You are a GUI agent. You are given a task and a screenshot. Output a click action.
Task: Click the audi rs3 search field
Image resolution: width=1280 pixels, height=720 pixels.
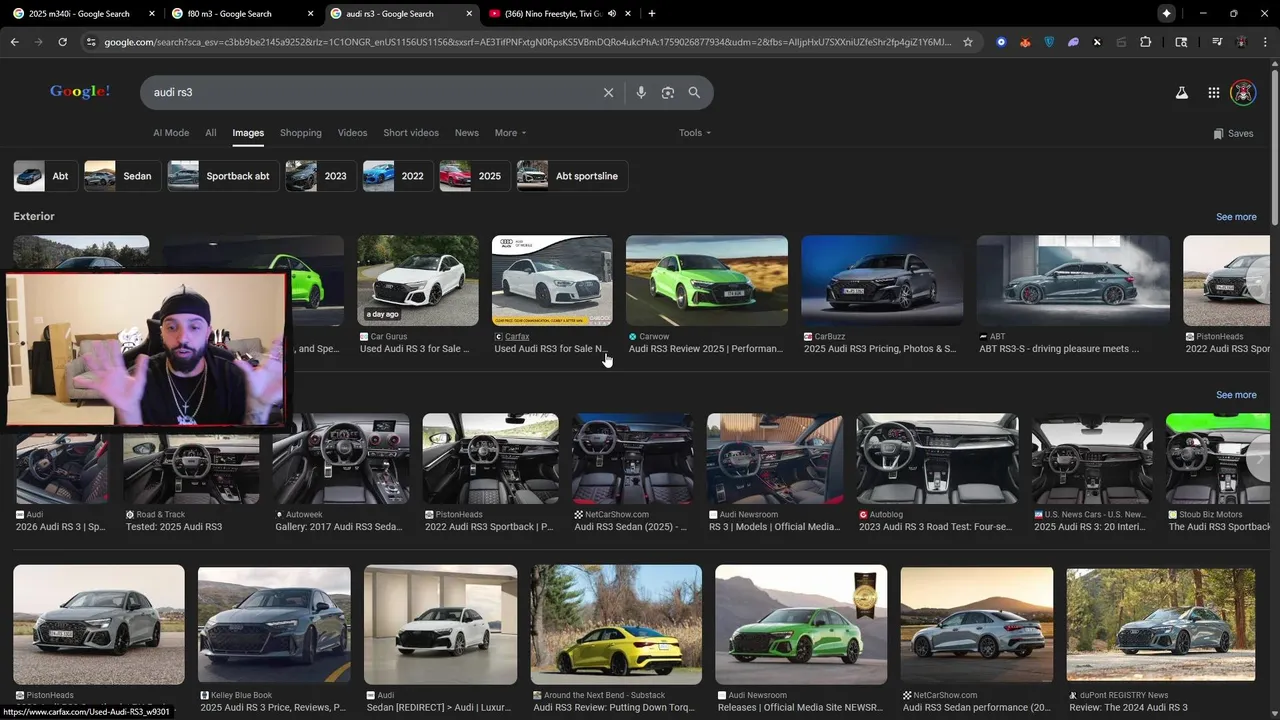[x=370, y=92]
